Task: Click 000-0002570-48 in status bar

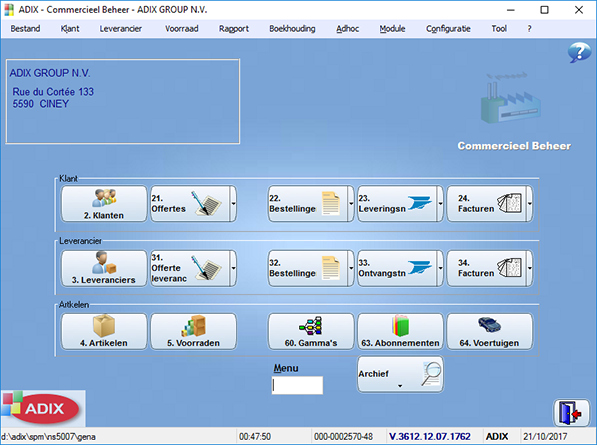Action: pyautogui.click(x=343, y=436)
